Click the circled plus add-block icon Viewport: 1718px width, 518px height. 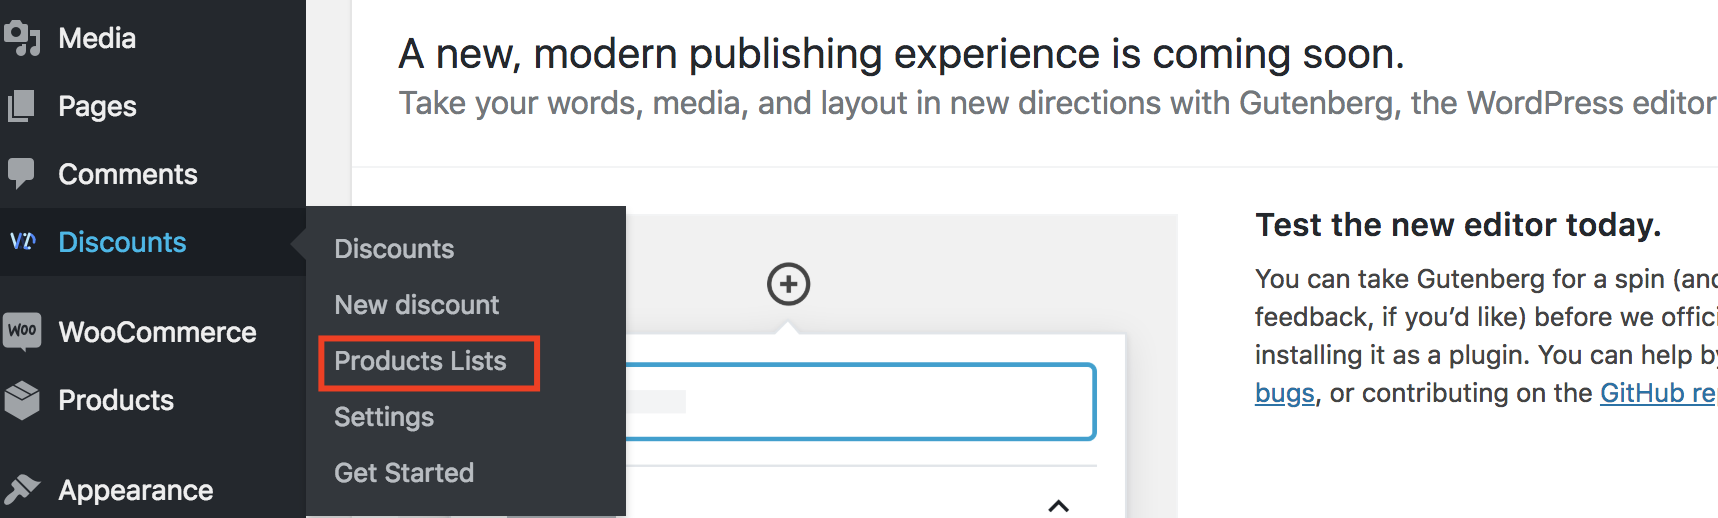point(789,284)
